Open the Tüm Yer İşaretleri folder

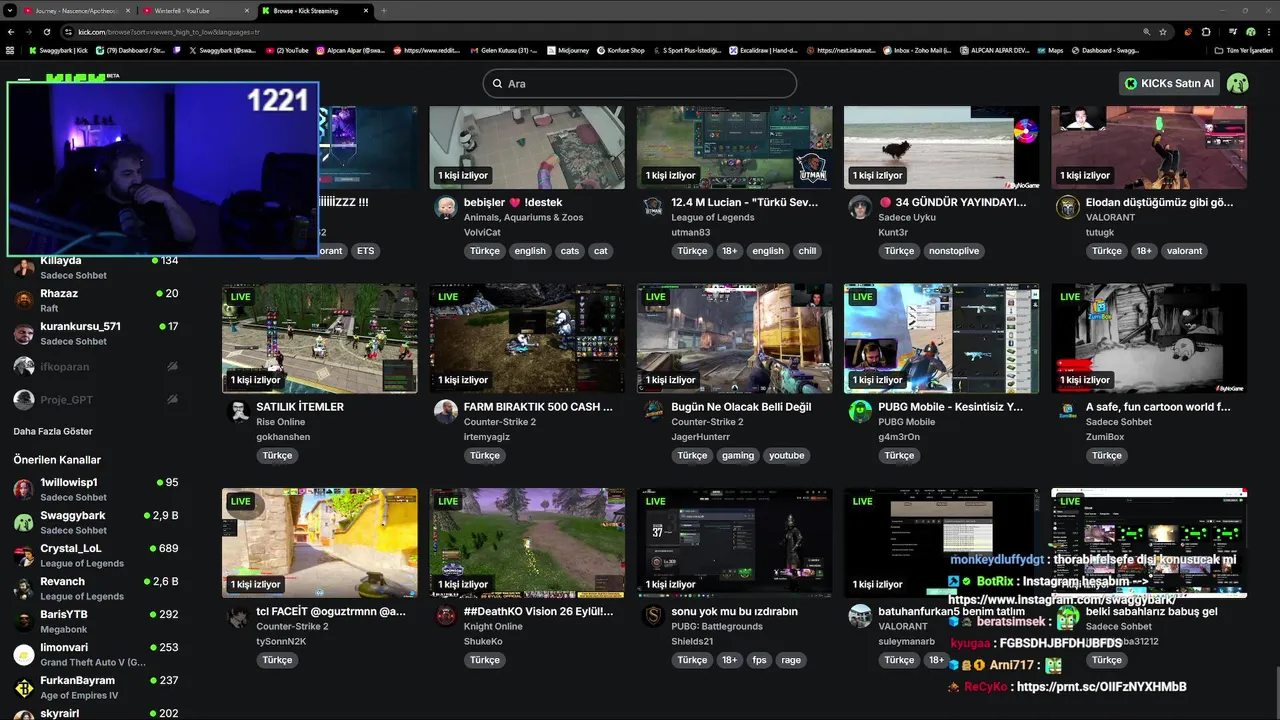pos(1243,50)
